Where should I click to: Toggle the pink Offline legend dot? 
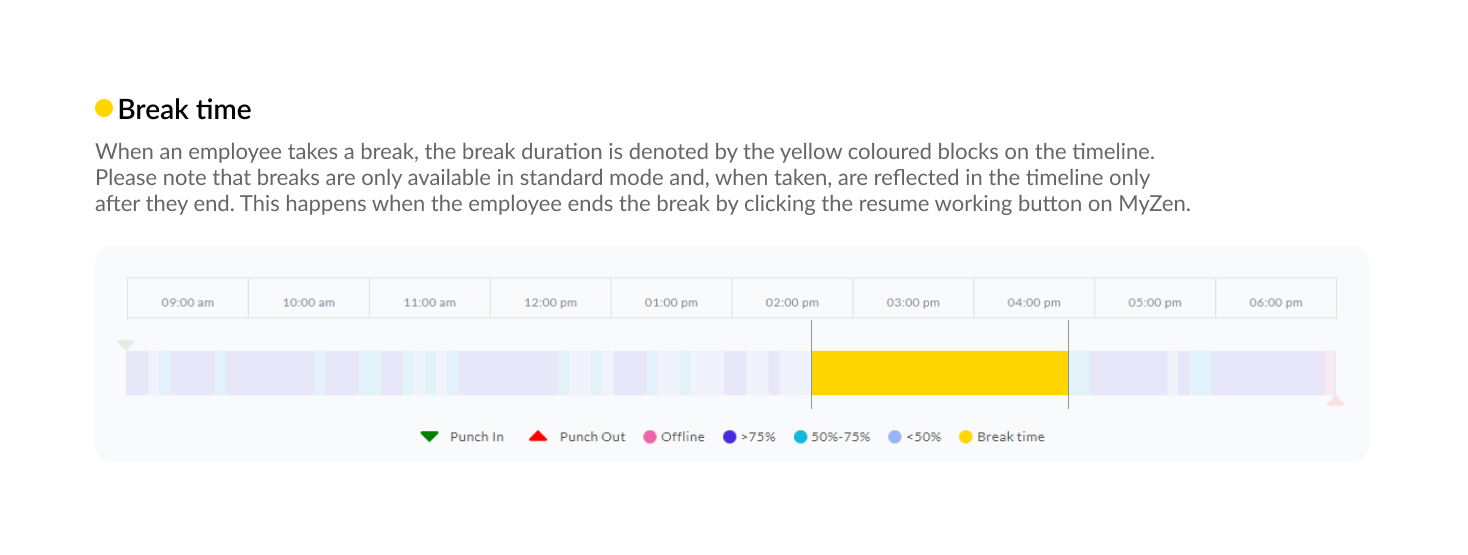point(650,437)
